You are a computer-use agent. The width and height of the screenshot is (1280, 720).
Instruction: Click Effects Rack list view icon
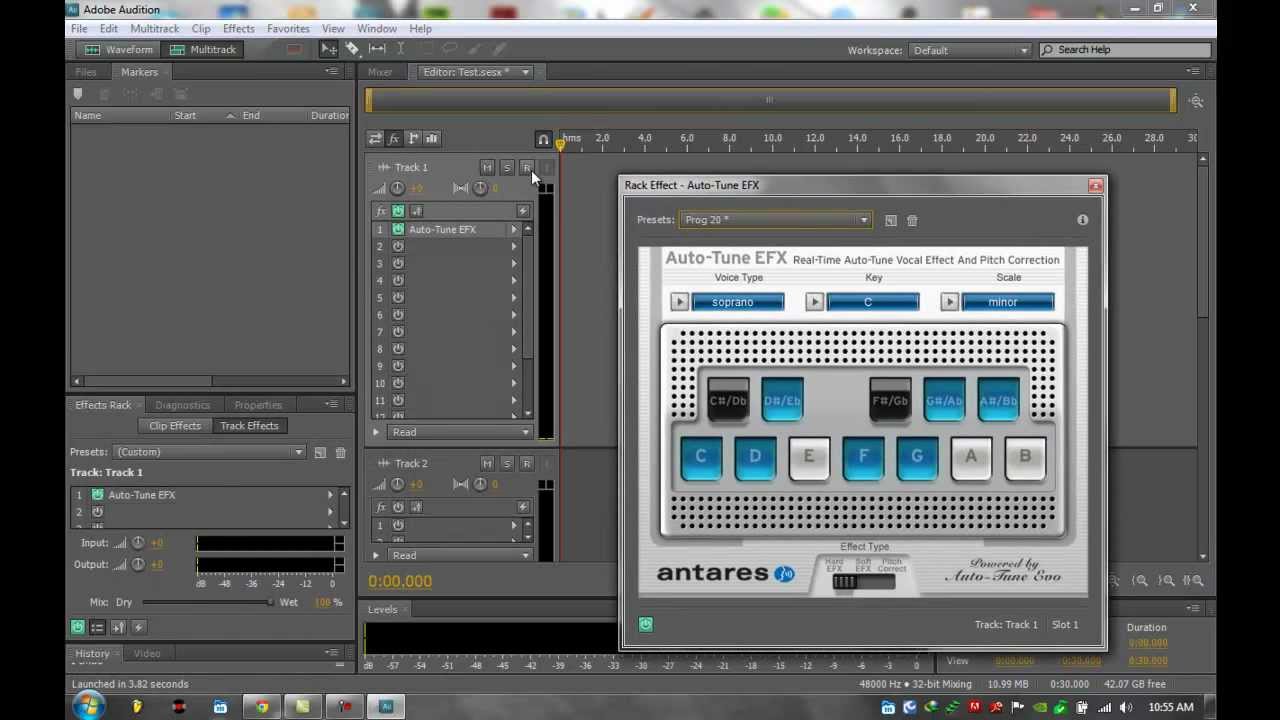(97, 627)
